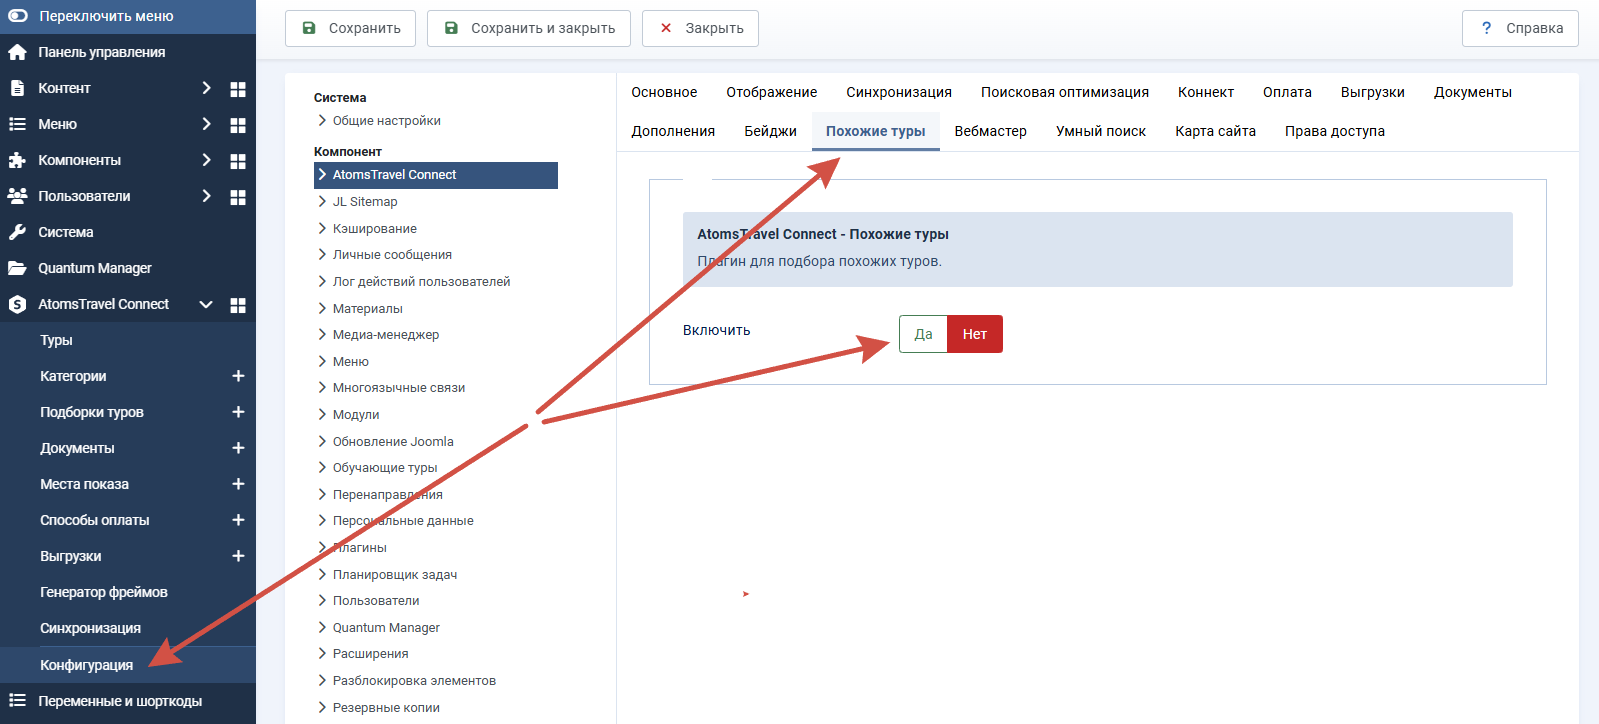Viewport: 1599px width, 724px height.
Task: Click the plus icon next to Места показа
Action: [238, 484]
